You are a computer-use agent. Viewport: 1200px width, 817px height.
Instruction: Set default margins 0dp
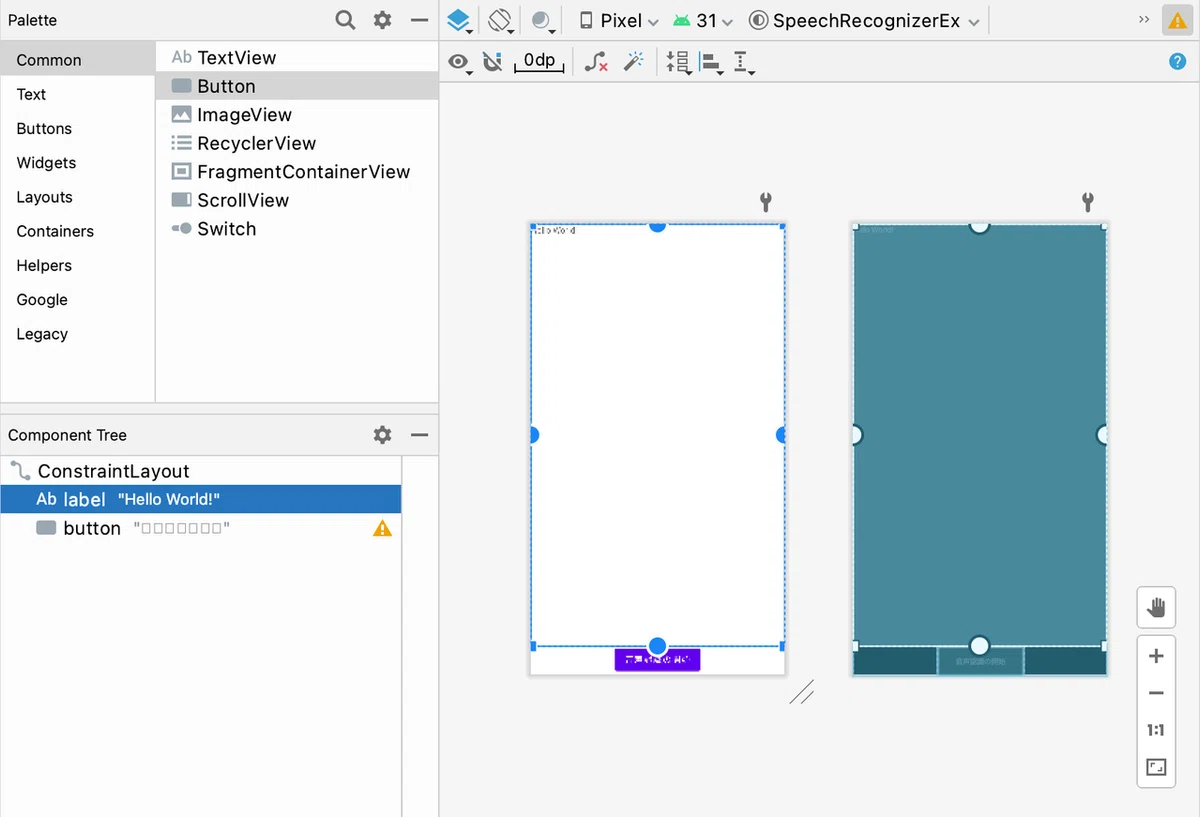(x=539, y=62)
